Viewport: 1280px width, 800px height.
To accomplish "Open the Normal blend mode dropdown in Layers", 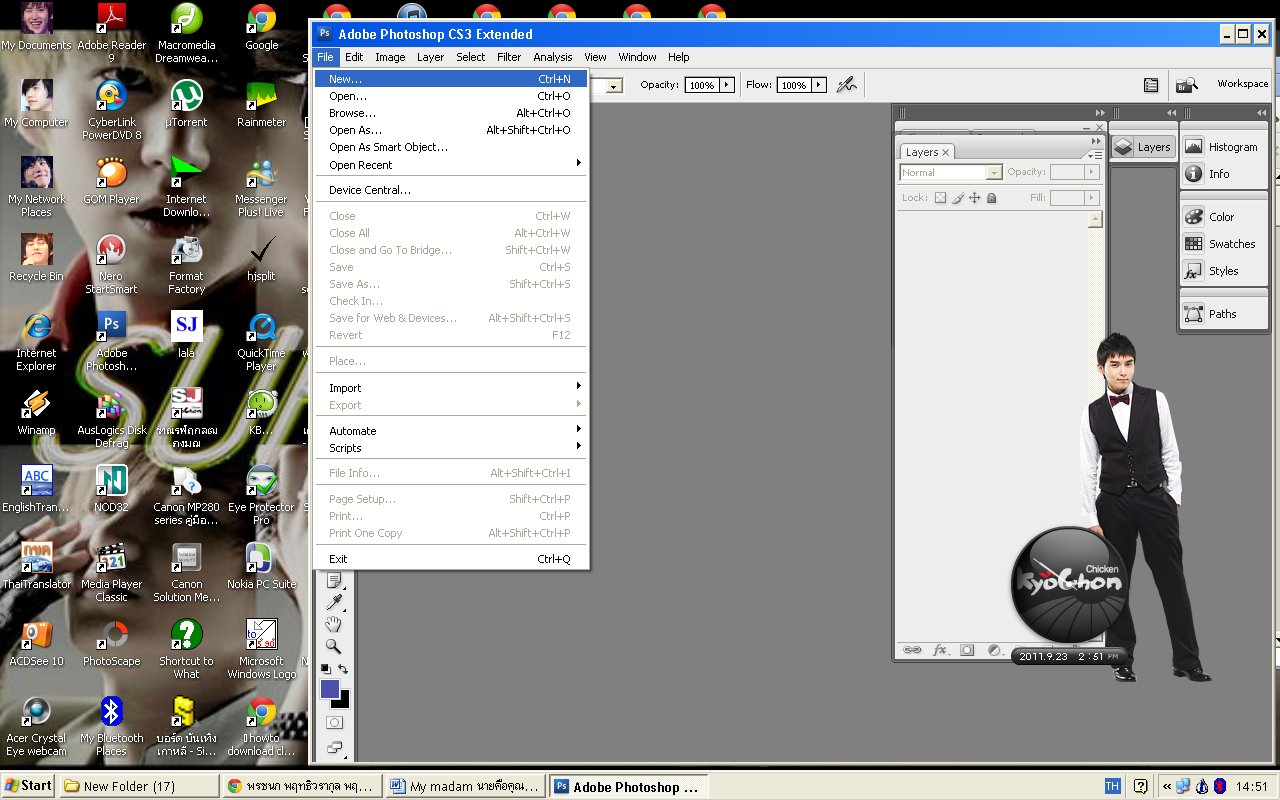I will [x=951, y=172].
